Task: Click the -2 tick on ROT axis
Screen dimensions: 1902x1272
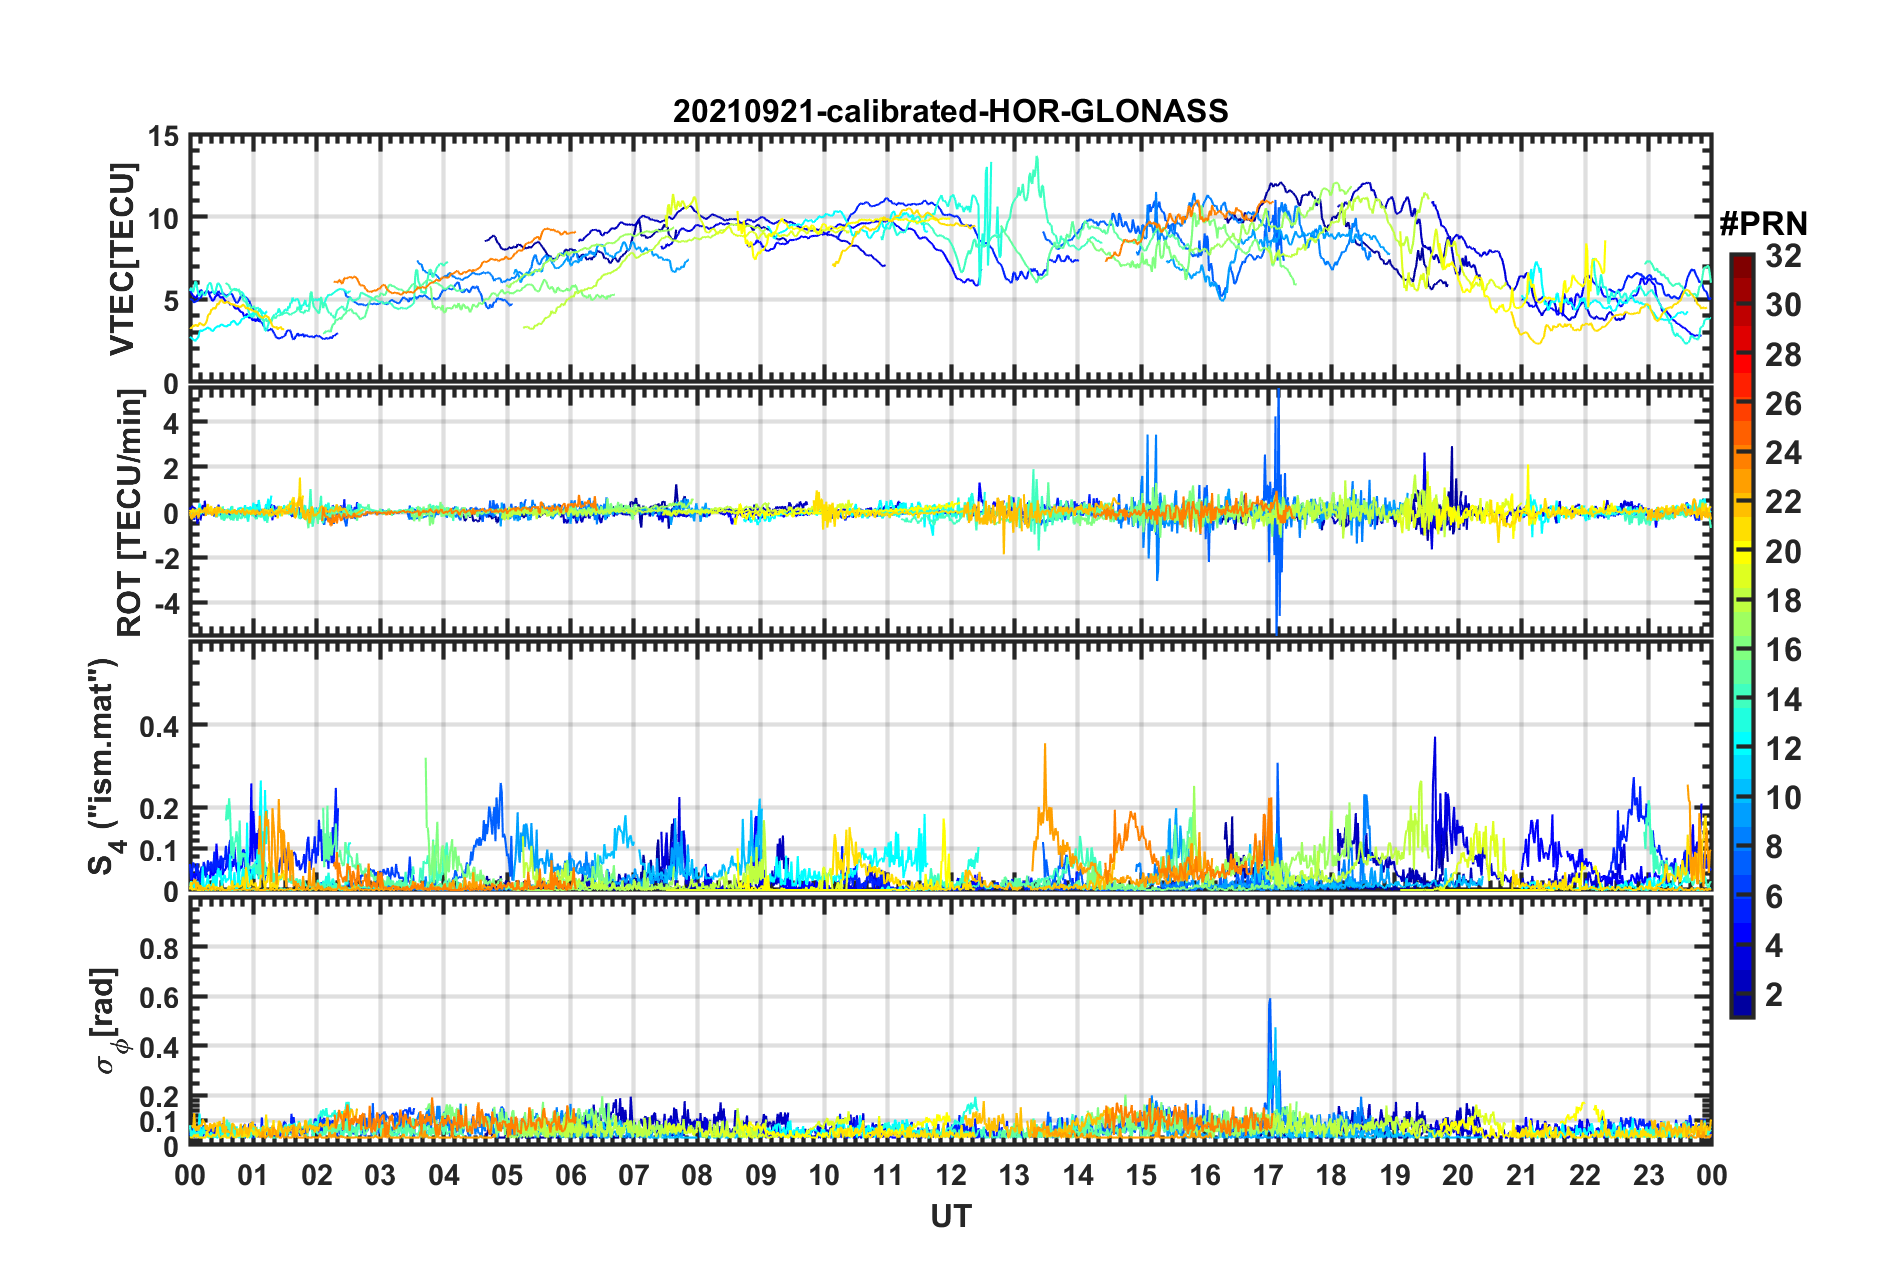Action: click(166, 559)
